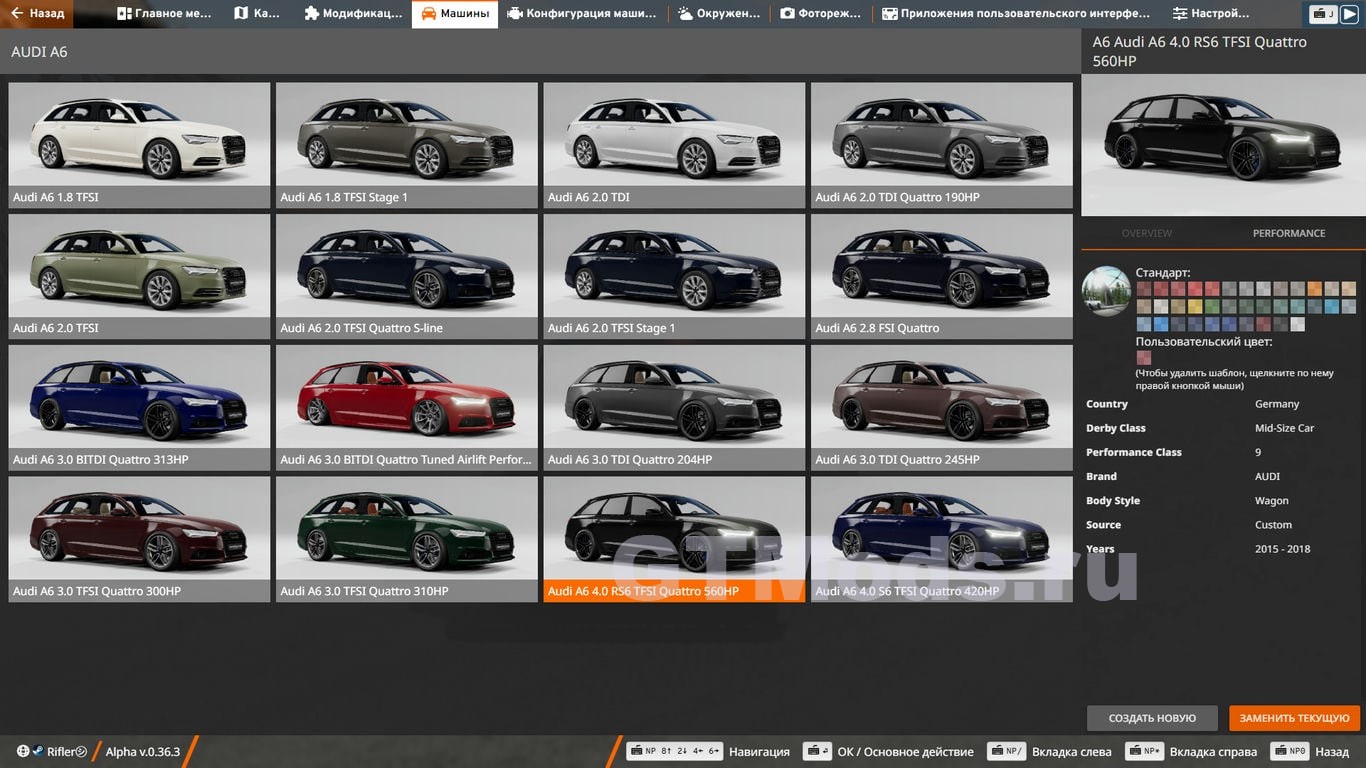Click the Назад back arrow button
1366x768 pixels.
pyautogui.click(x=38, y=14)
